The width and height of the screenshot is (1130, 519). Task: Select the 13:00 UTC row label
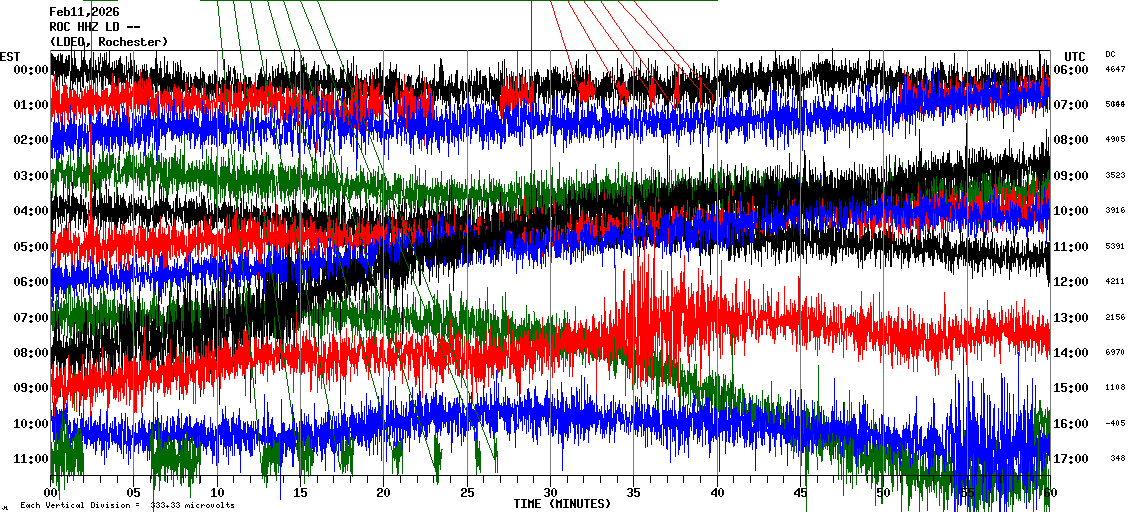[1071, 318]
